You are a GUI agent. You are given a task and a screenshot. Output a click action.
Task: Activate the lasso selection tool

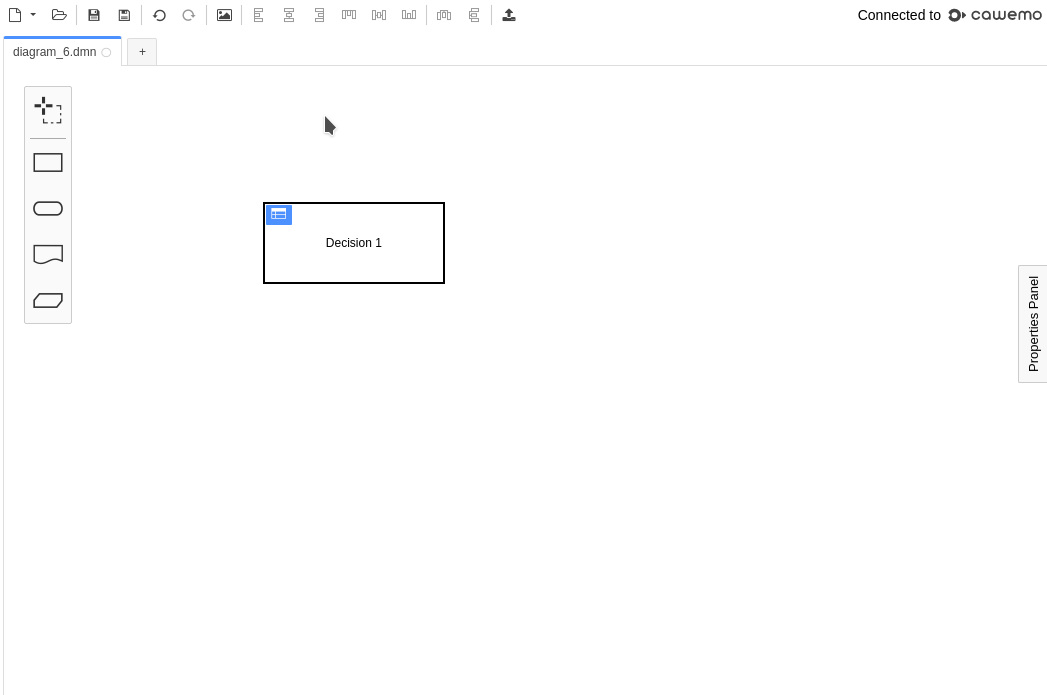tap(48, 110)
